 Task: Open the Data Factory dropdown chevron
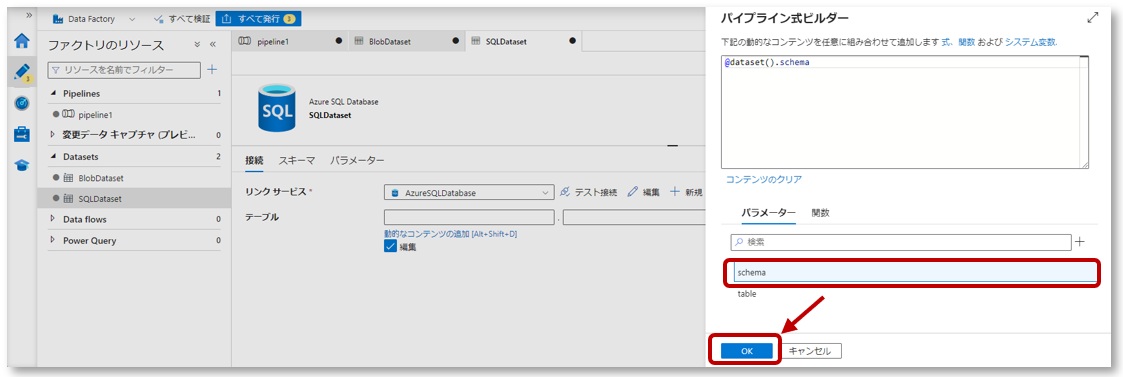pos(131,19)
